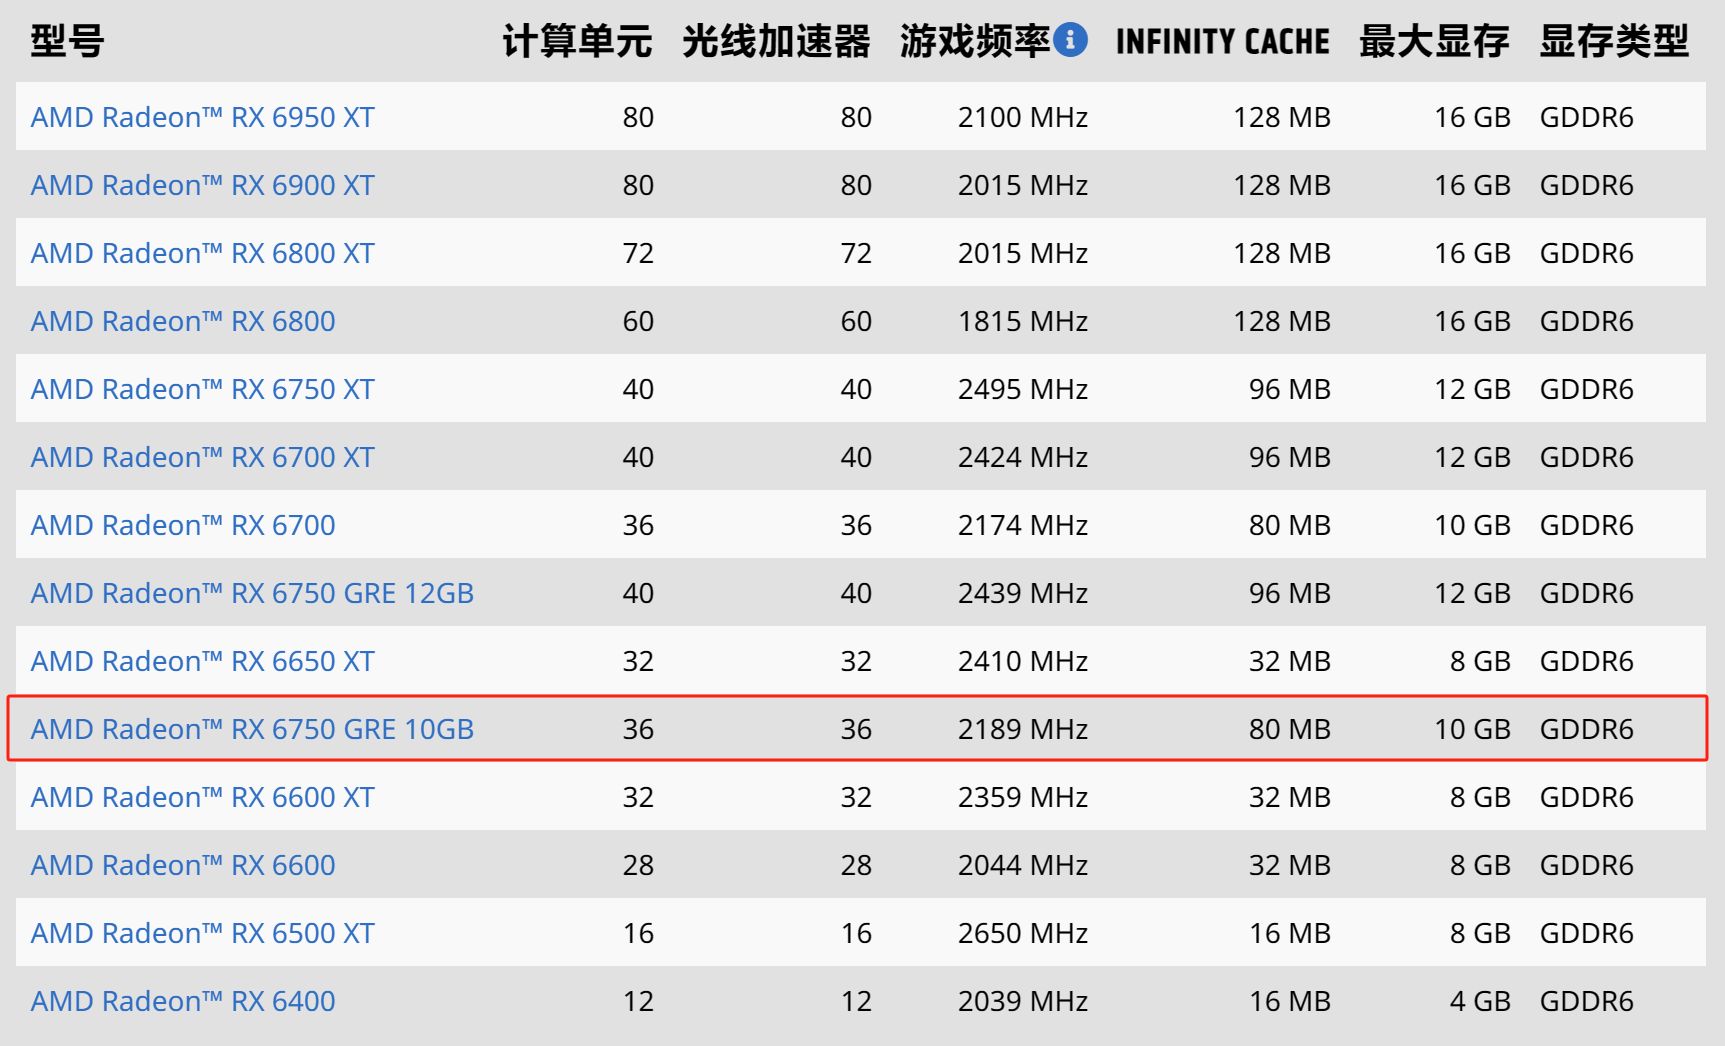Viewport: 1725px width, 1046px height.
Task: Select 2189 MHz game frequency value
Action: 1023,729
